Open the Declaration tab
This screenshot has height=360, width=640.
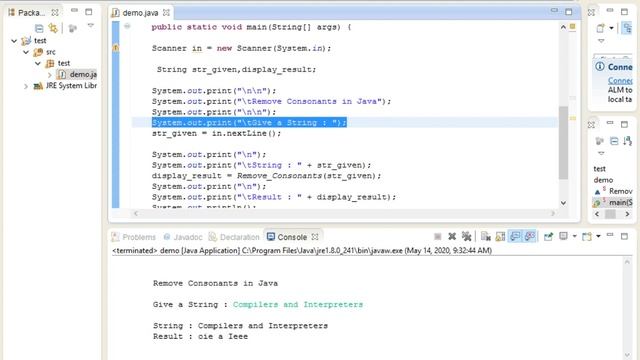click(x=234, y=237)
